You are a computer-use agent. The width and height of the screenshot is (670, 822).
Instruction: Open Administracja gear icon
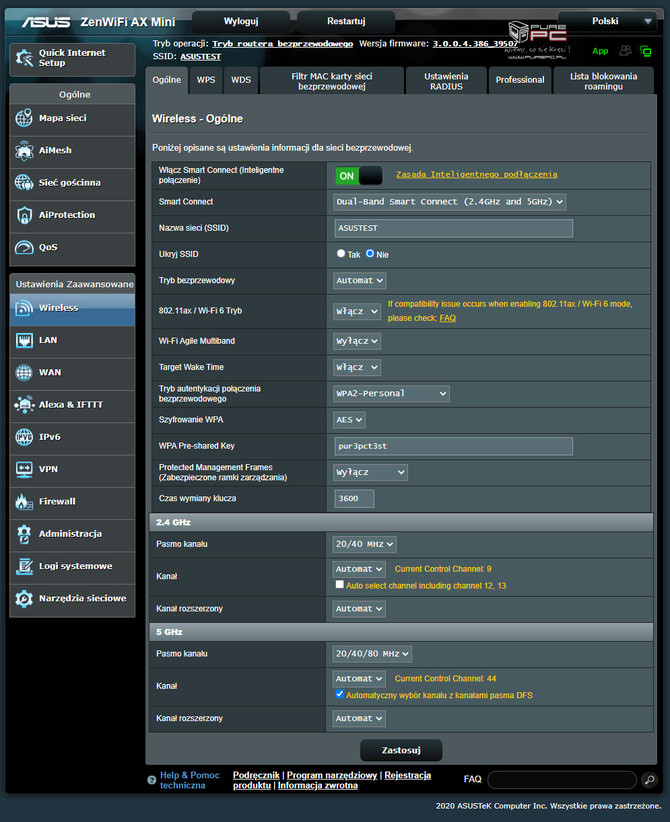pyautogui.click(x=24, y=534)
